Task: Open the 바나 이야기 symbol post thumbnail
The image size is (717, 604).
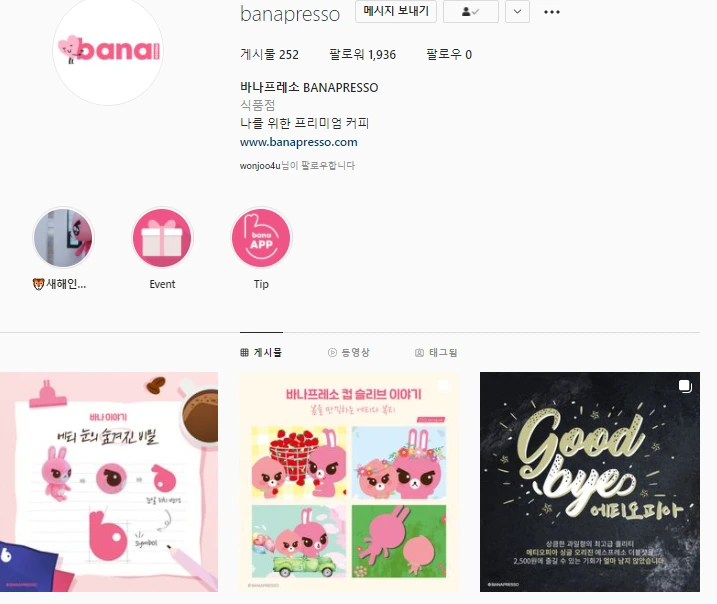Action: 109,482
